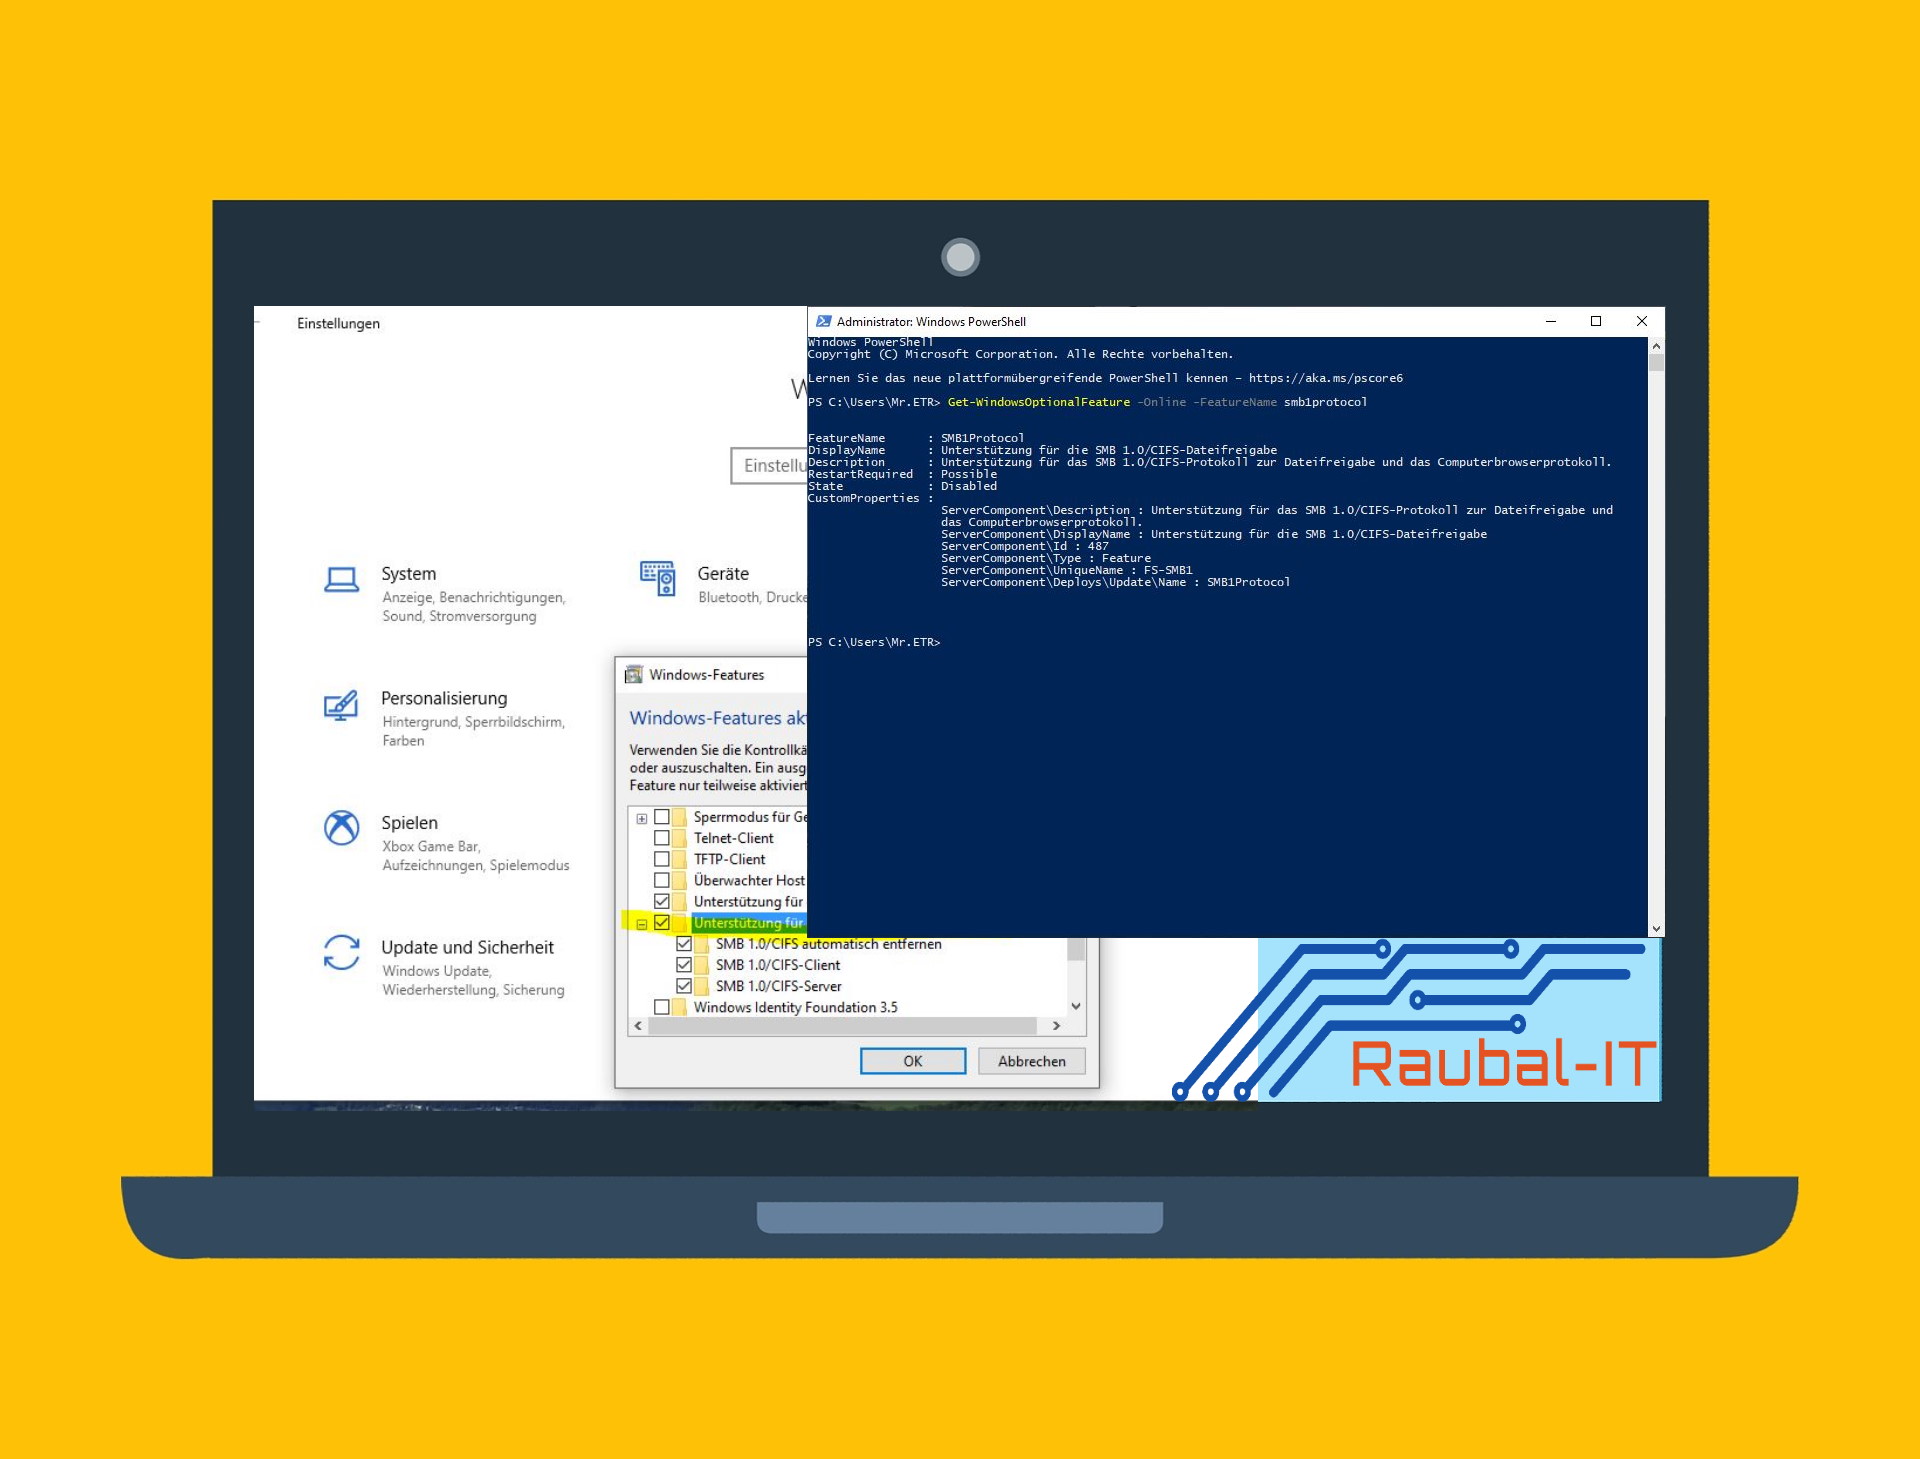Select the Update und Sicherheit heading
Viewport: 1920px width, 1459px height.
[x=467, y=947]
